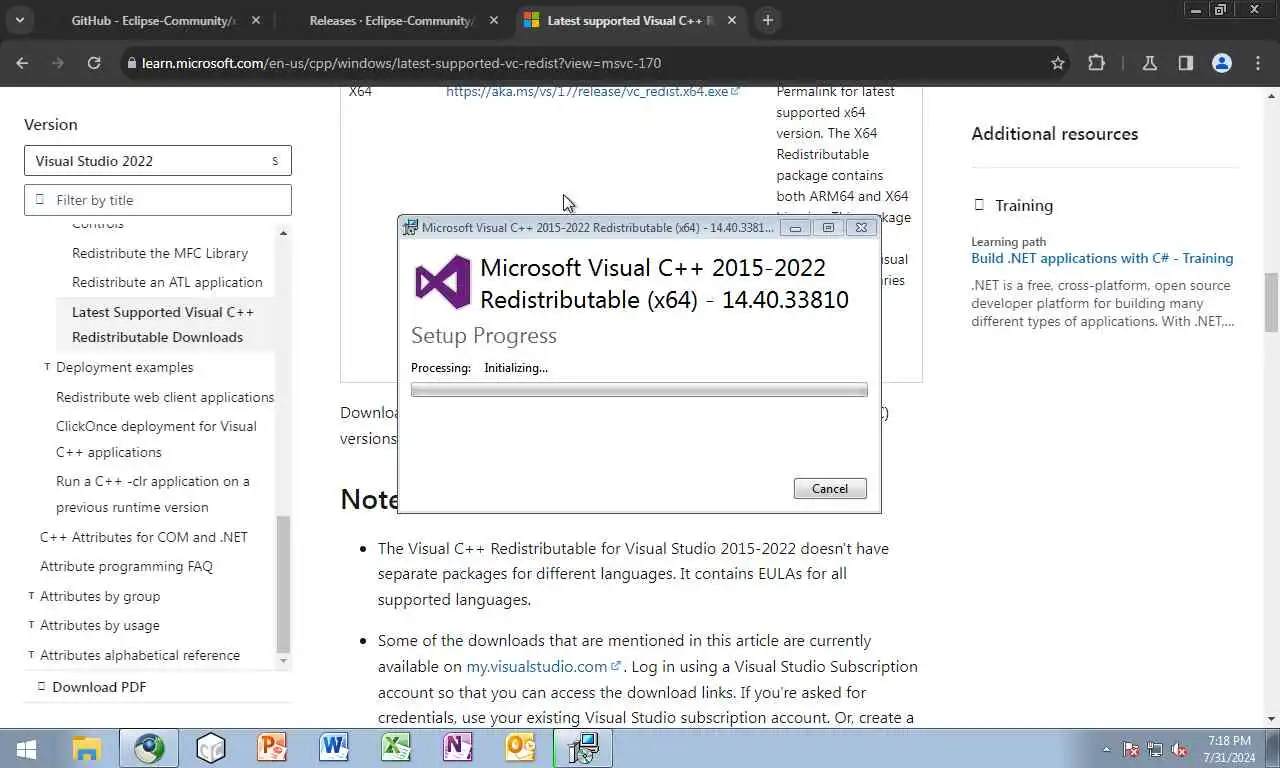This screenshot has height=768, width=1280.
Task: Click the setup progress bar
Action: click(x=639, y=390)
